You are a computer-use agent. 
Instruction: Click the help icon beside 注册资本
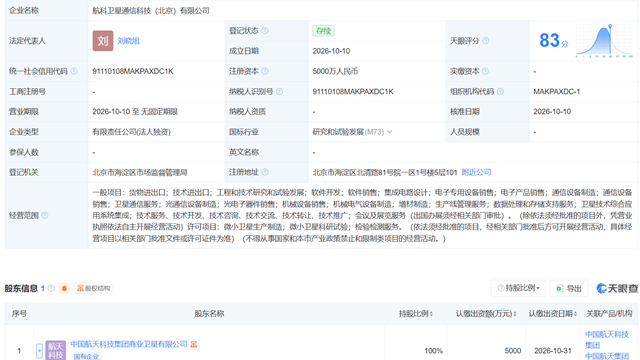265,71
